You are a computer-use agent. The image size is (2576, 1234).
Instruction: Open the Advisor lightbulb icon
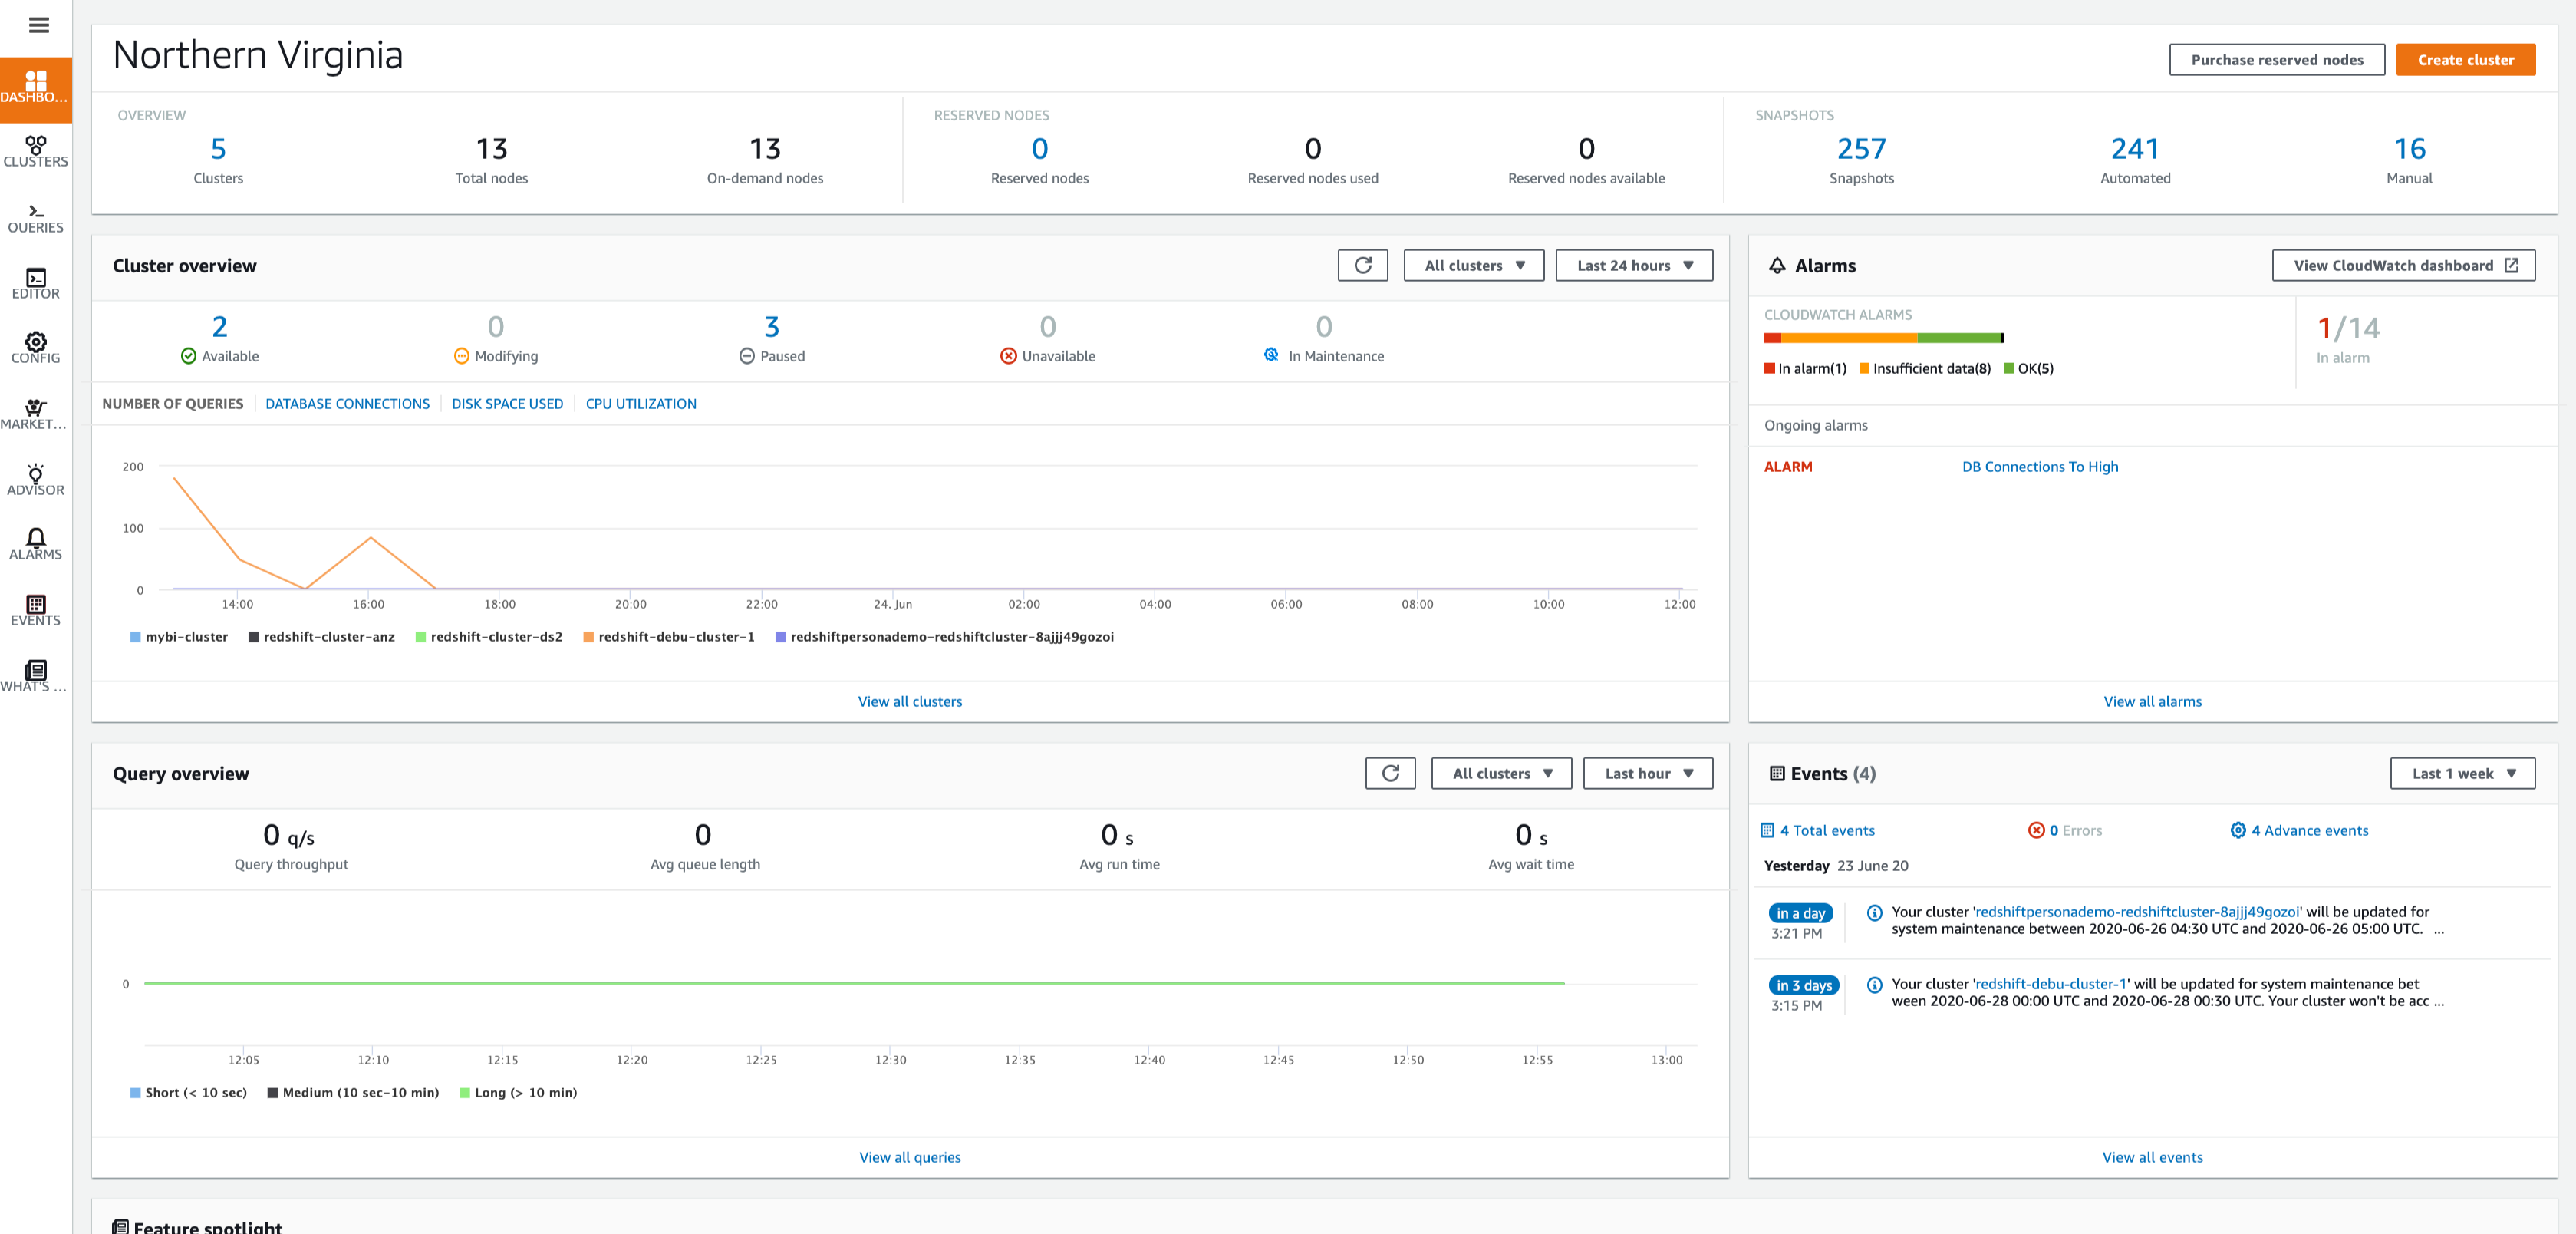tap(36, 479)
